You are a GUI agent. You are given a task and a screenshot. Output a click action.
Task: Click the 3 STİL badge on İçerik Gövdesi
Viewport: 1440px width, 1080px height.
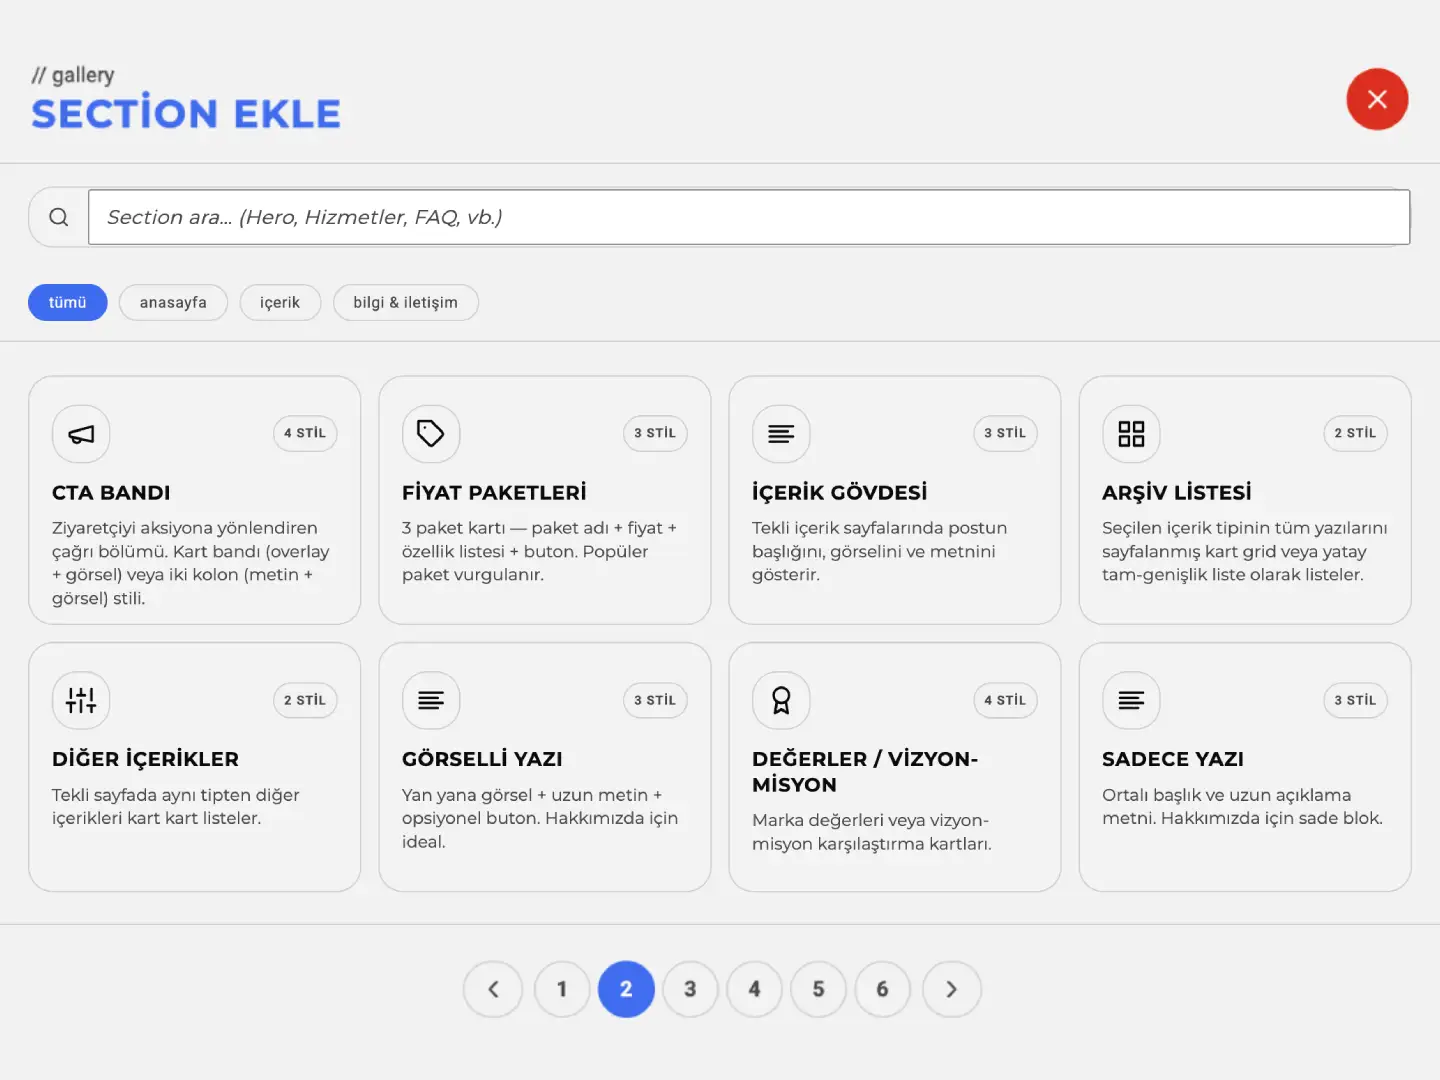pos(1005,433)
